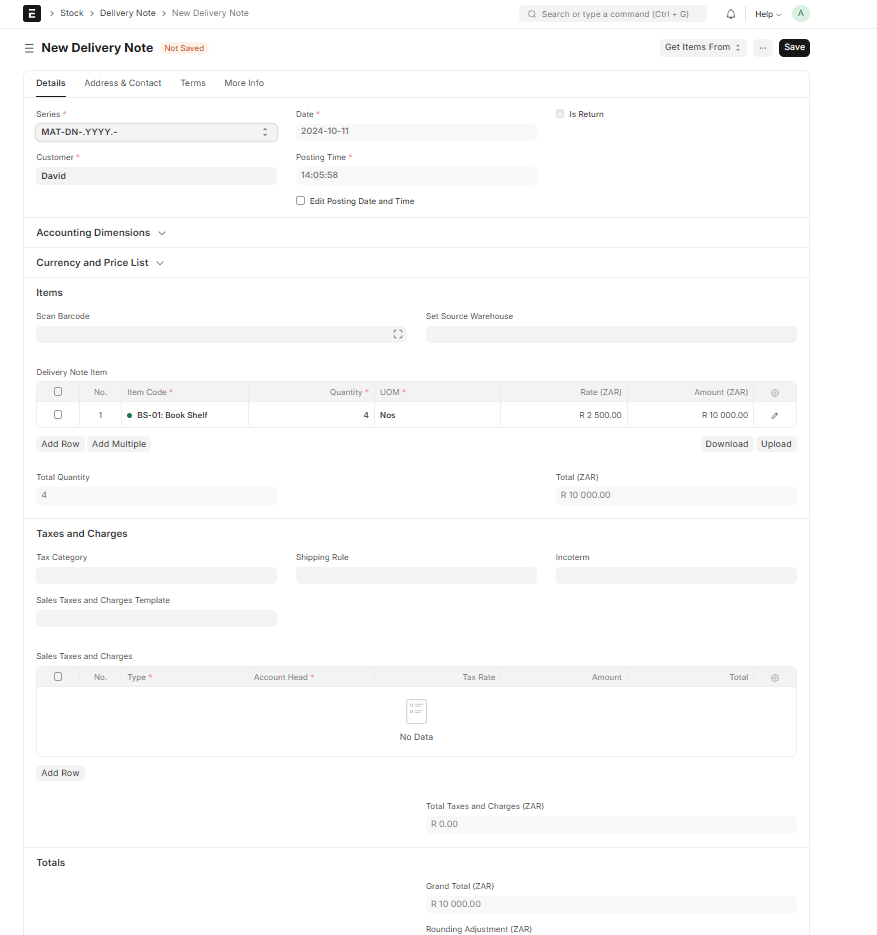Focus the search or command bar
This screenshot has width=877, height=935.
point(613,14)
